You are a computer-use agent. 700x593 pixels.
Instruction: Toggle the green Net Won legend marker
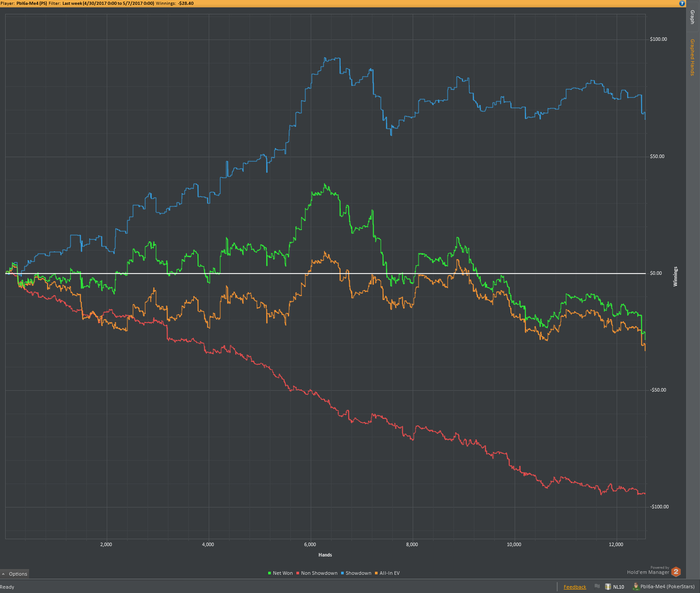(x=270, y=573)
